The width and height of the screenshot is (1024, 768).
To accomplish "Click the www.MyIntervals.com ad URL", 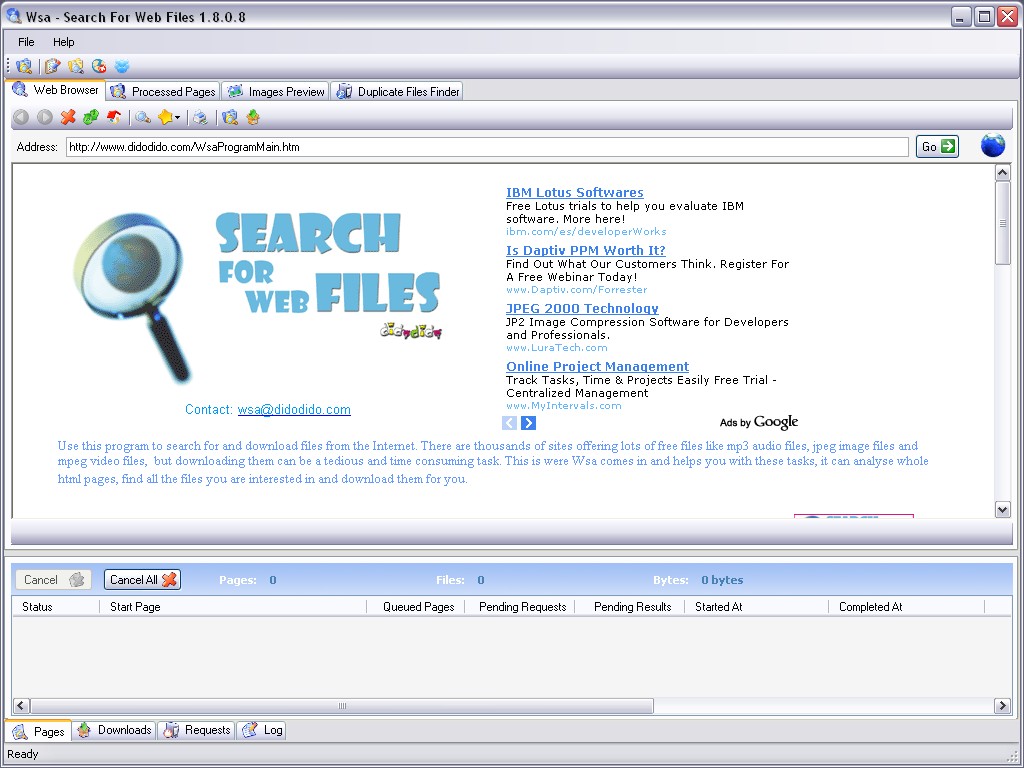I will 564,406.
